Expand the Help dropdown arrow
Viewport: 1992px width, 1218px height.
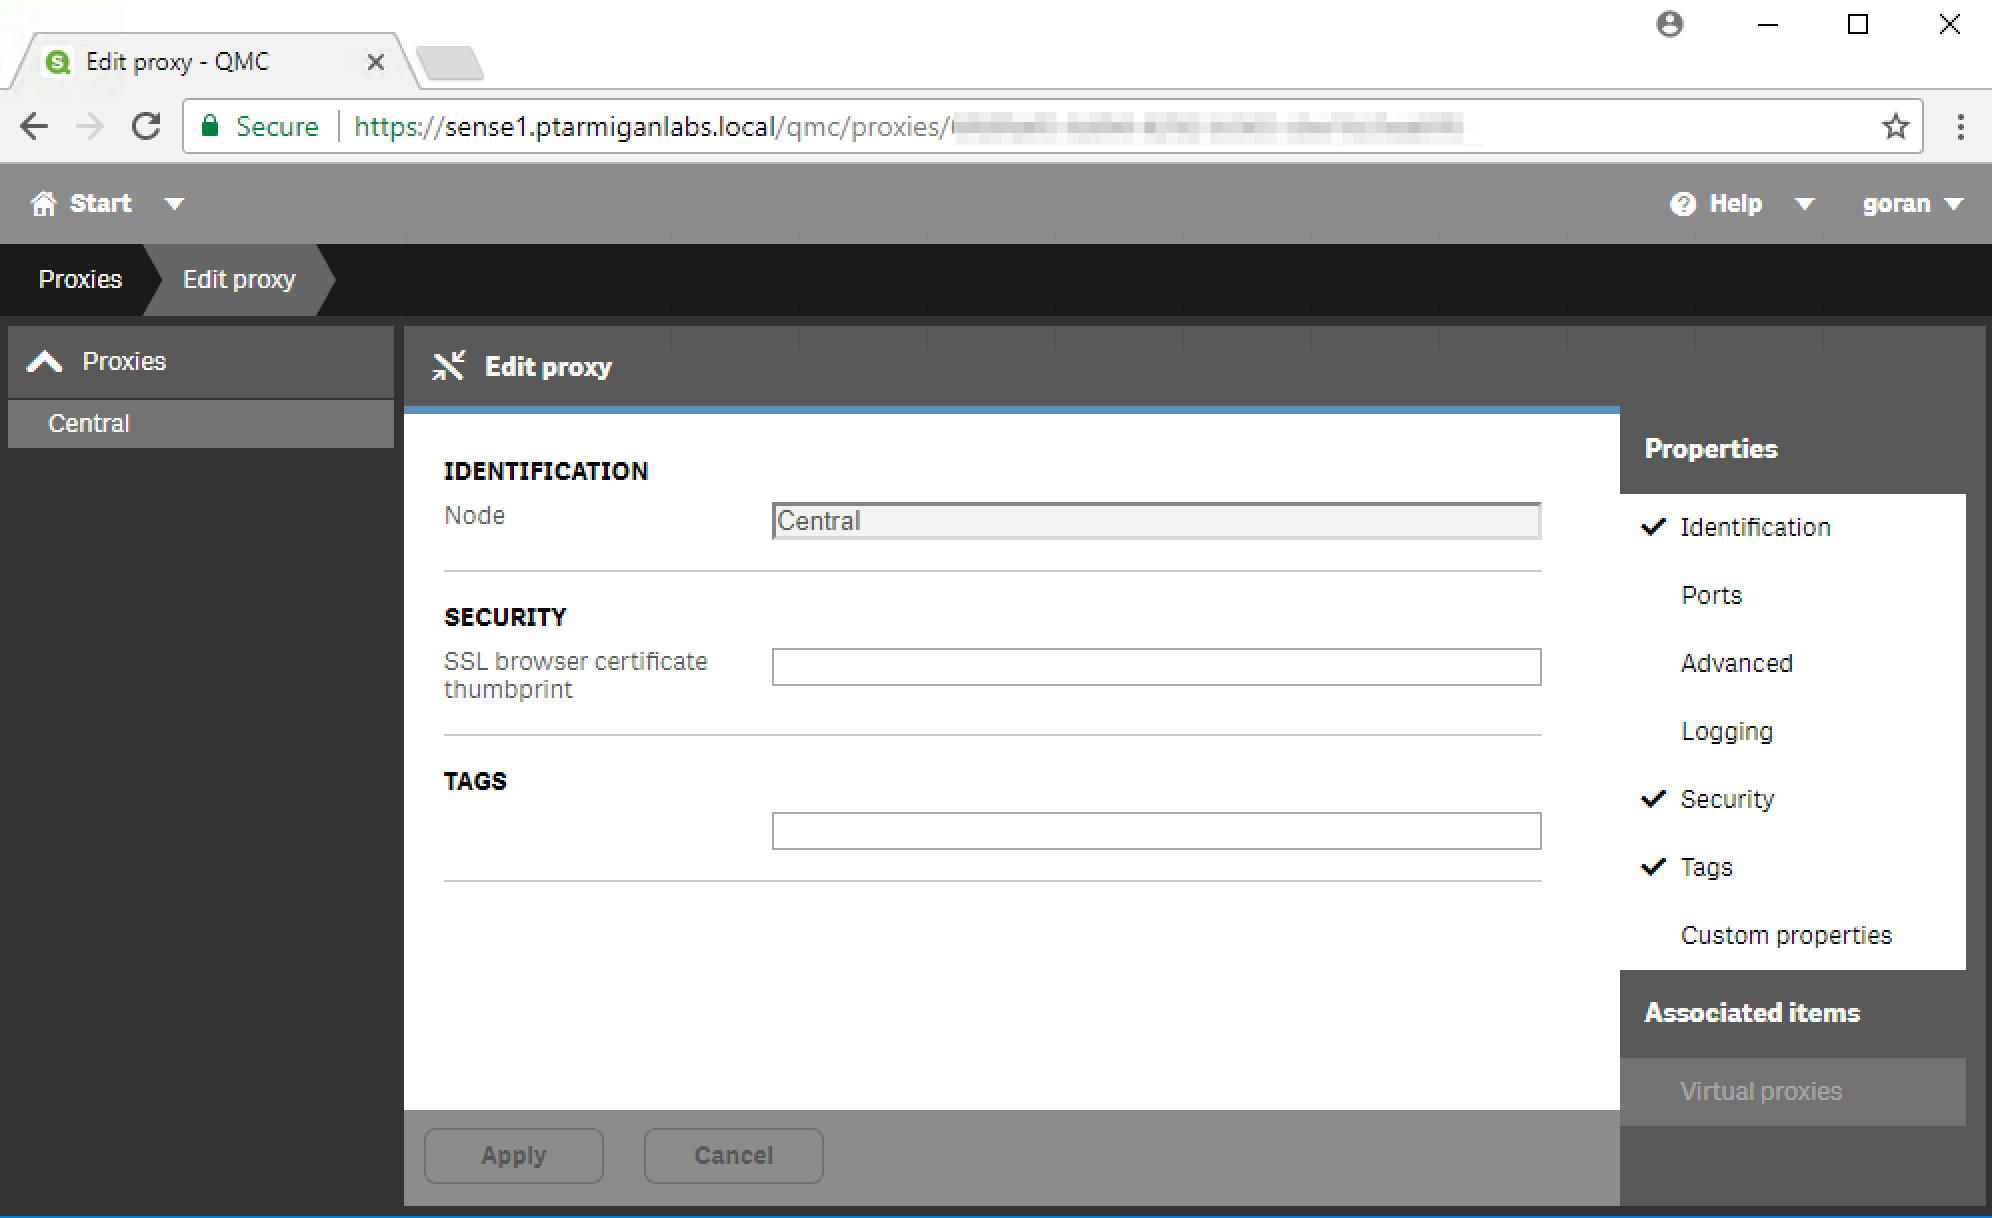pyautogui.click(x=1804, y=204)
